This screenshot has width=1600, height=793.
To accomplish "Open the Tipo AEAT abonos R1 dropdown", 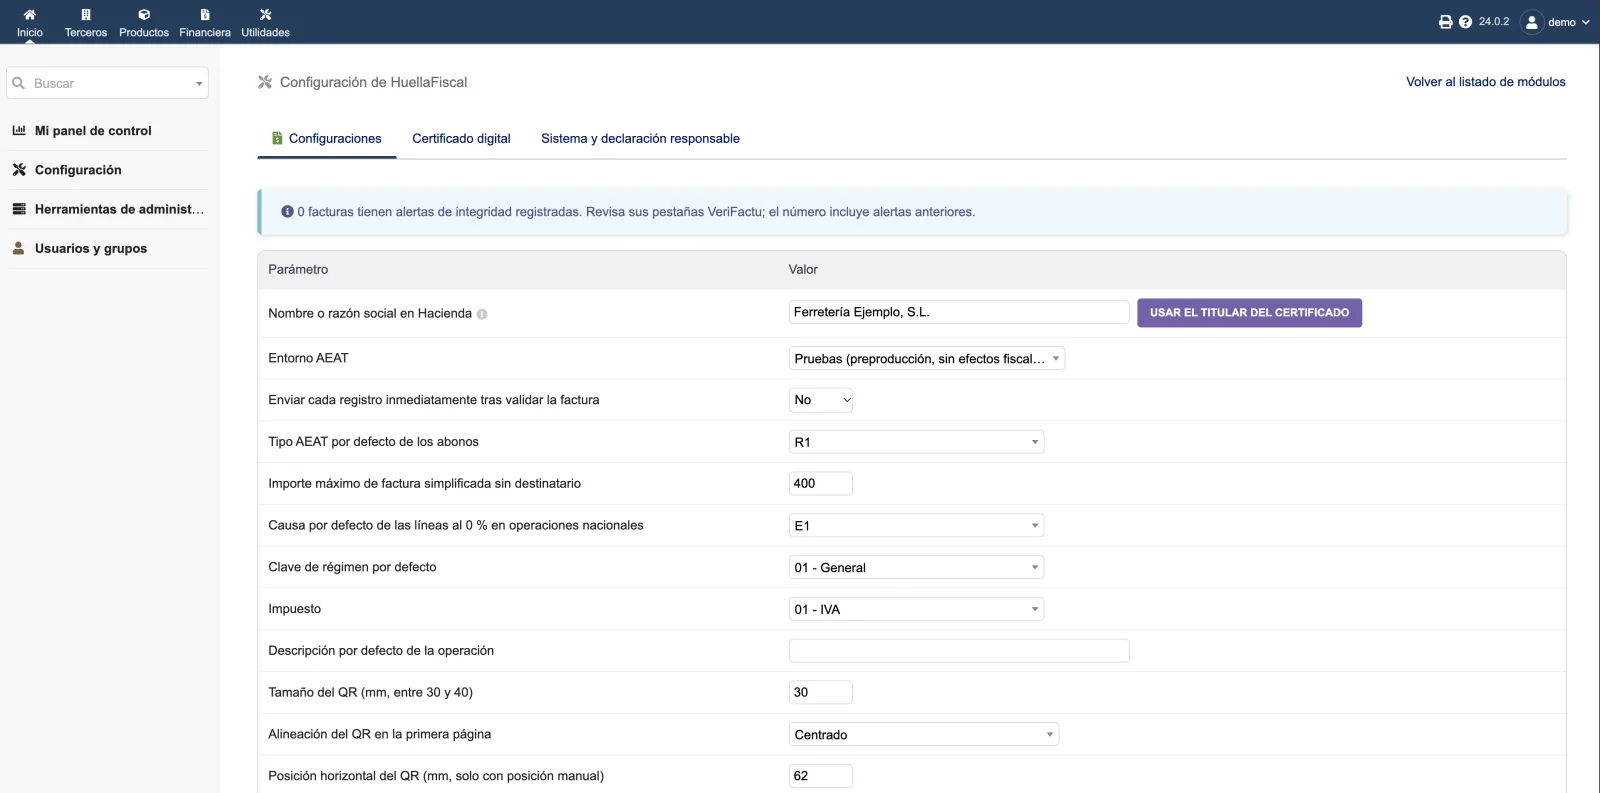I will point(916,442).
